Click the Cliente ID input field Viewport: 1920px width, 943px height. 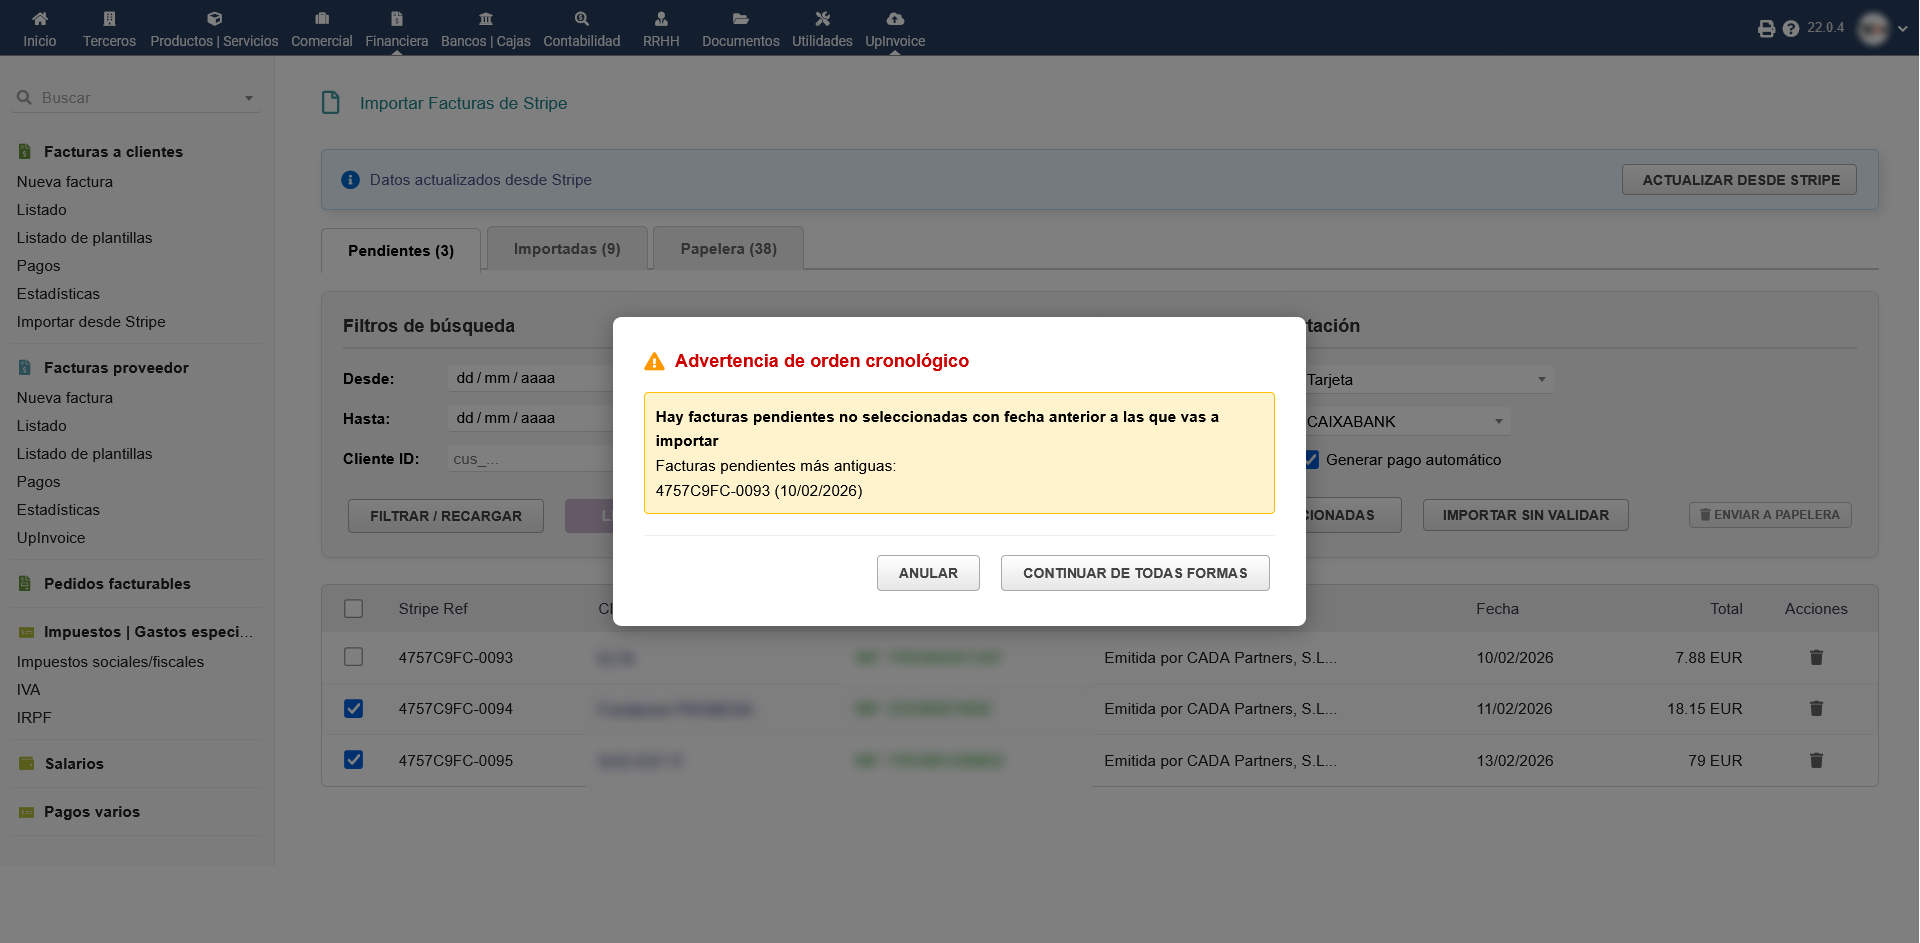coord(531,459)
